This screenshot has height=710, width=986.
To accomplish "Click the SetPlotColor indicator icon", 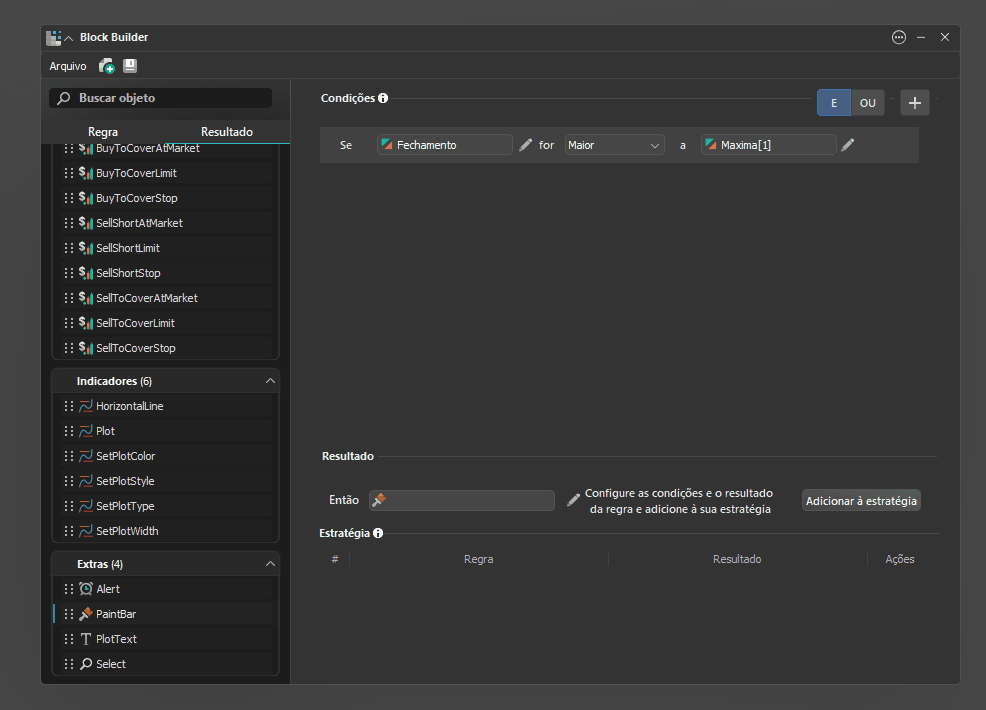I will pyautogui.click(x=86, y=456).
